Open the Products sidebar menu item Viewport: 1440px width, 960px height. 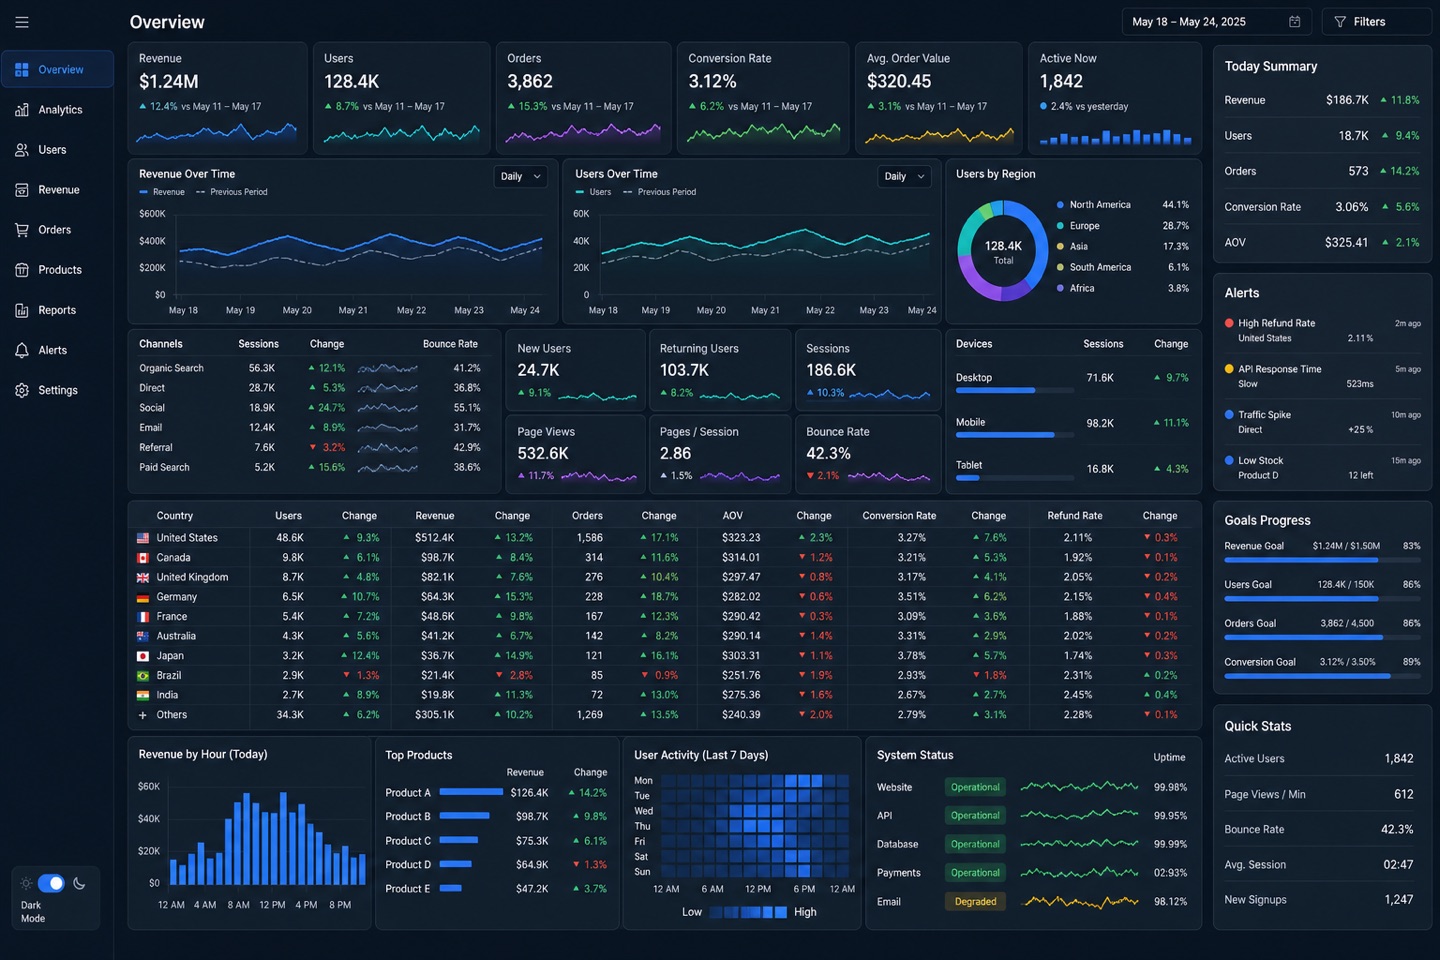57,270
